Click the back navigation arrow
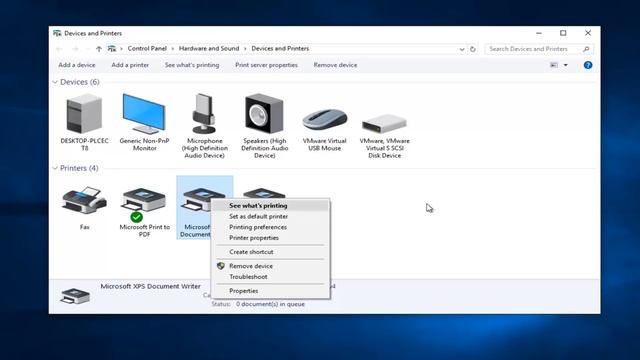This screenshot has height=360, width=640. [x=60, y=49]
